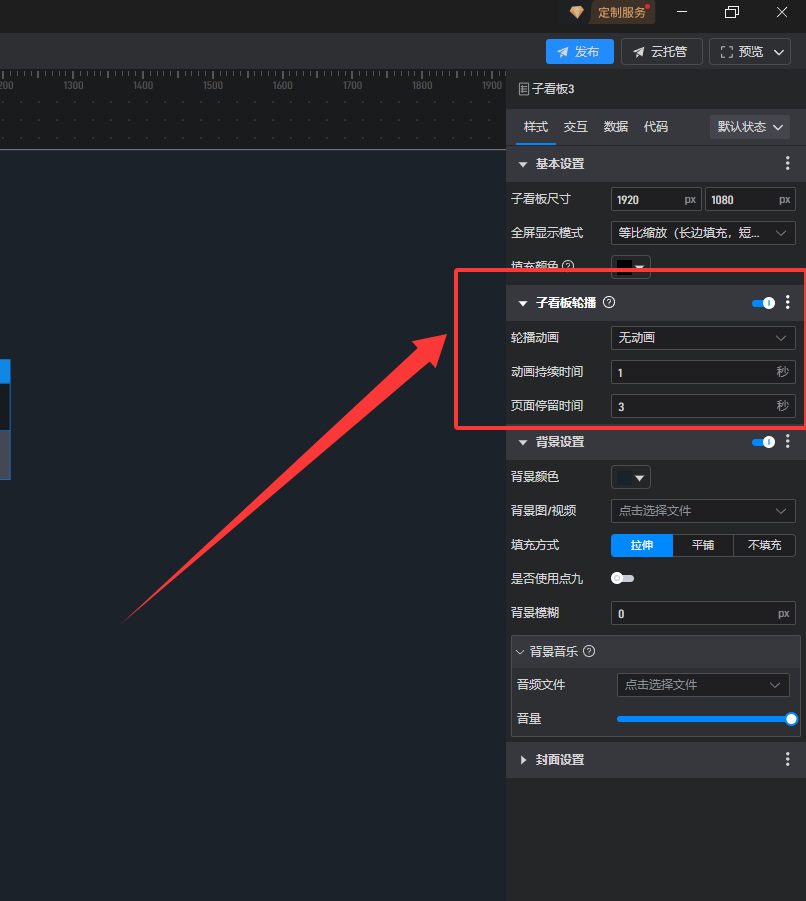
Task: Edit the 动画持续时间 field
Action: [703, 372]
